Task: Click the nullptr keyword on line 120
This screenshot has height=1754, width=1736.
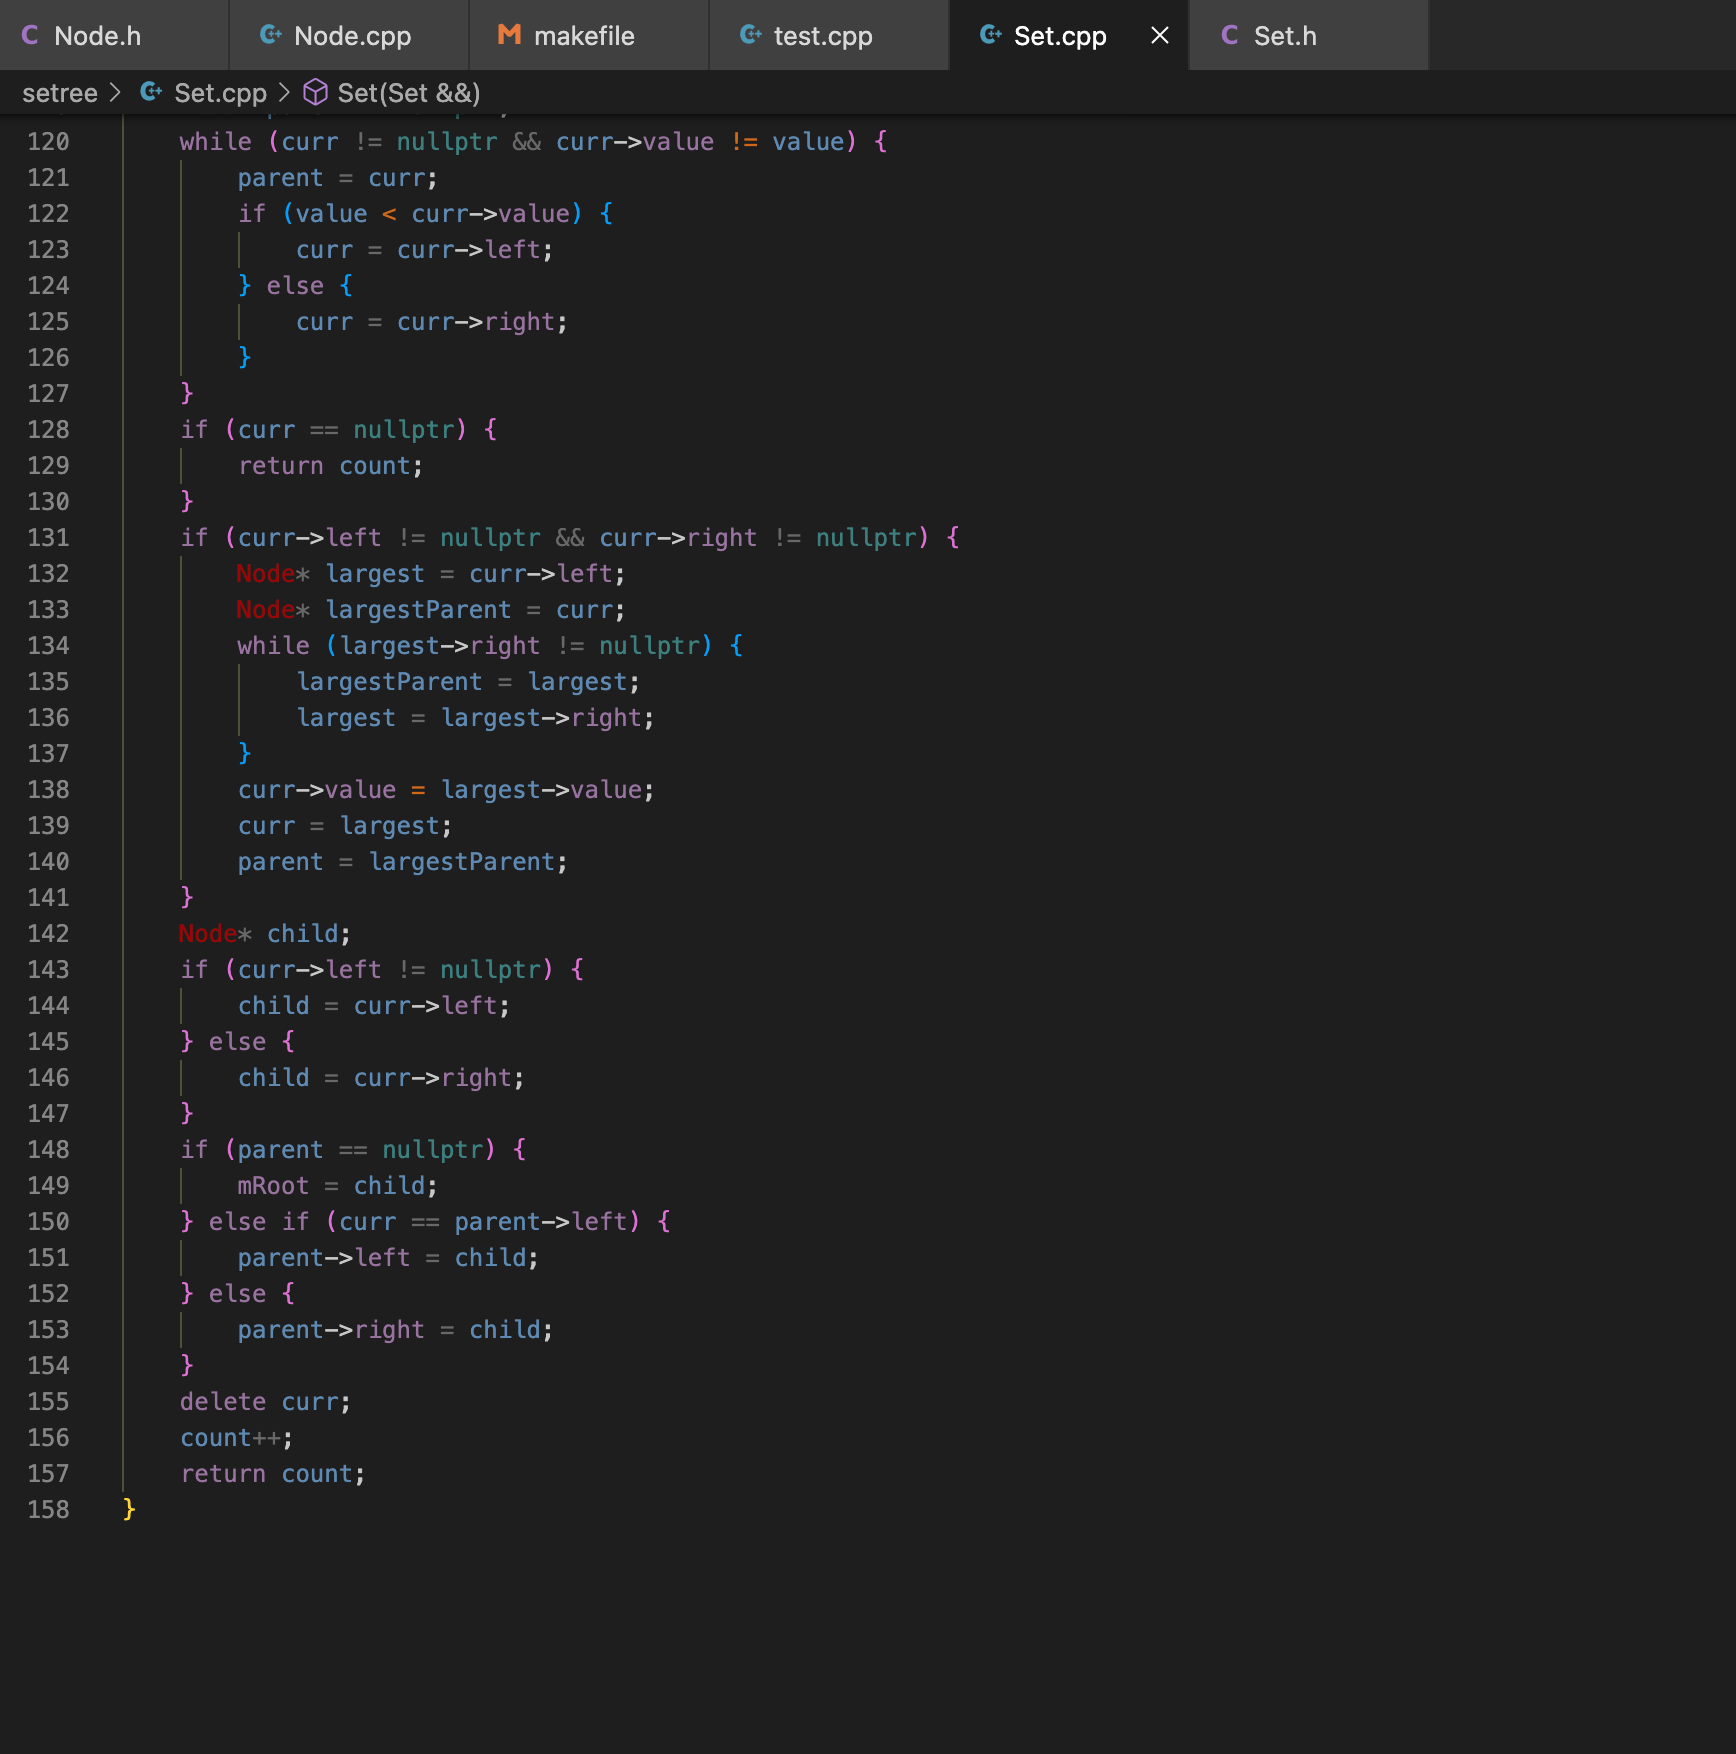Action: click(x=446, y=141)
